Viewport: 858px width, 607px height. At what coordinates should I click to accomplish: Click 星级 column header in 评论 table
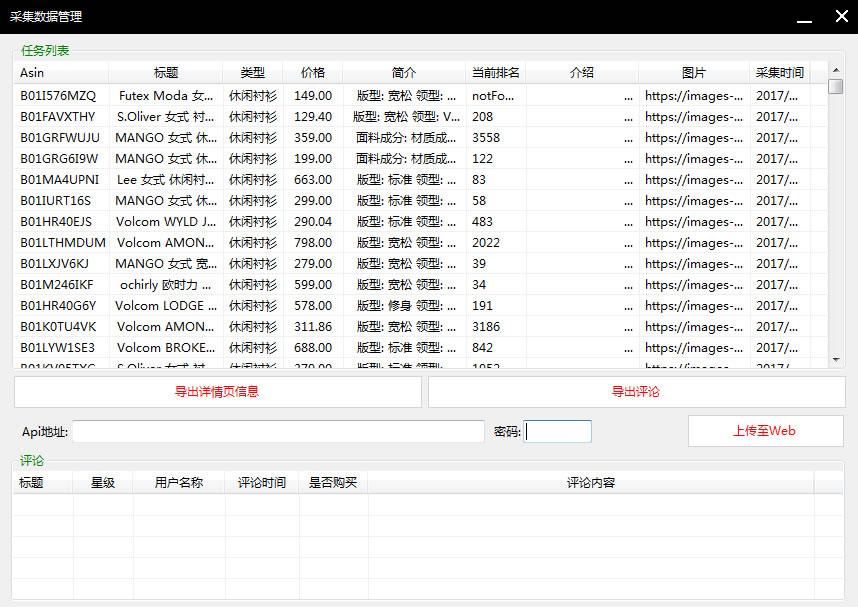pyautogui.click(x=103, y=483)
